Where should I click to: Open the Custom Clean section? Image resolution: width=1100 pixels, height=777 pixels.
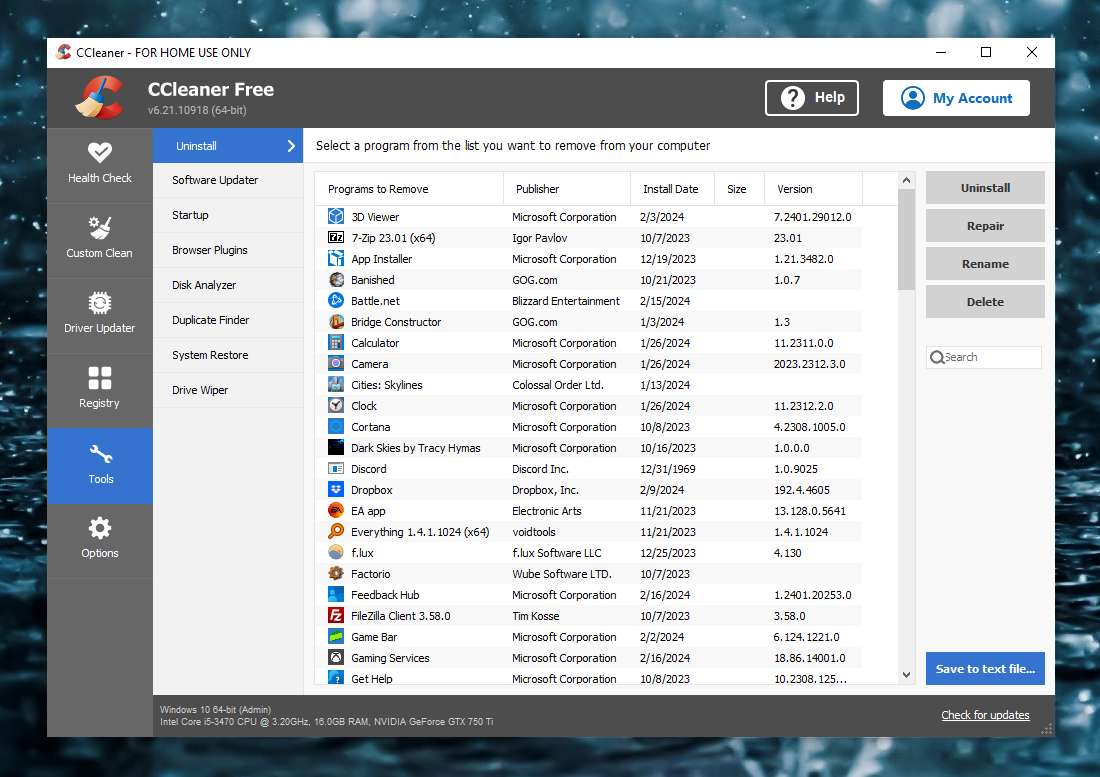(100, 239)
